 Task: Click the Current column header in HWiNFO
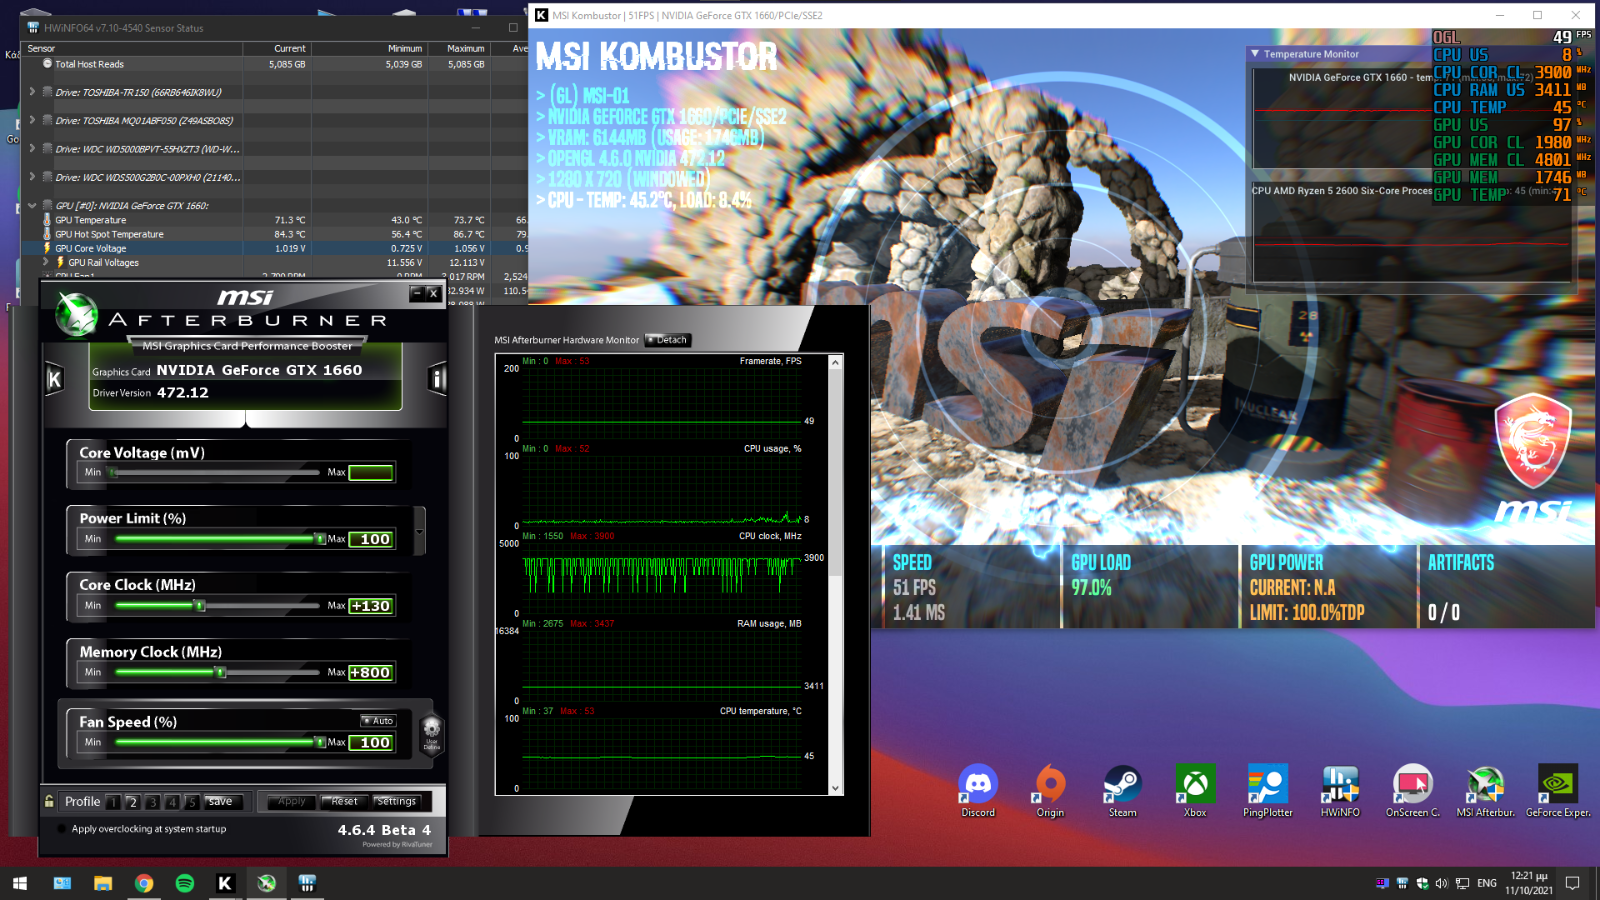pos(276,48)
